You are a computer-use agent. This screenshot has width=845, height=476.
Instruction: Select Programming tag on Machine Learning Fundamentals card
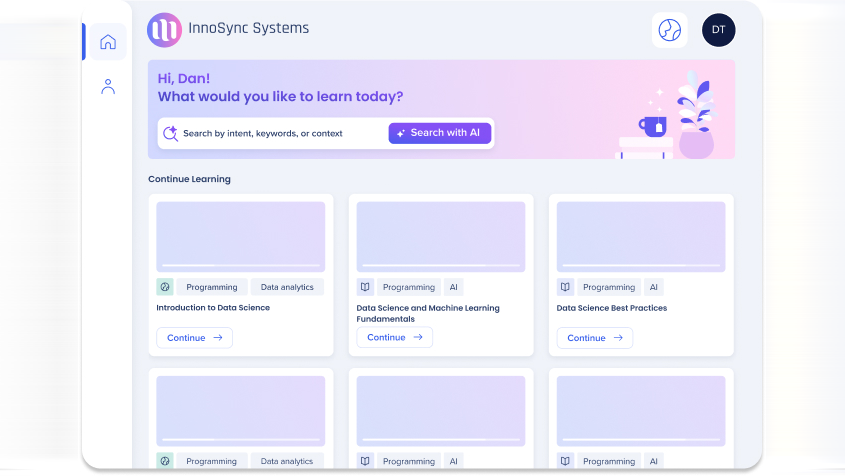coord(409,287)
